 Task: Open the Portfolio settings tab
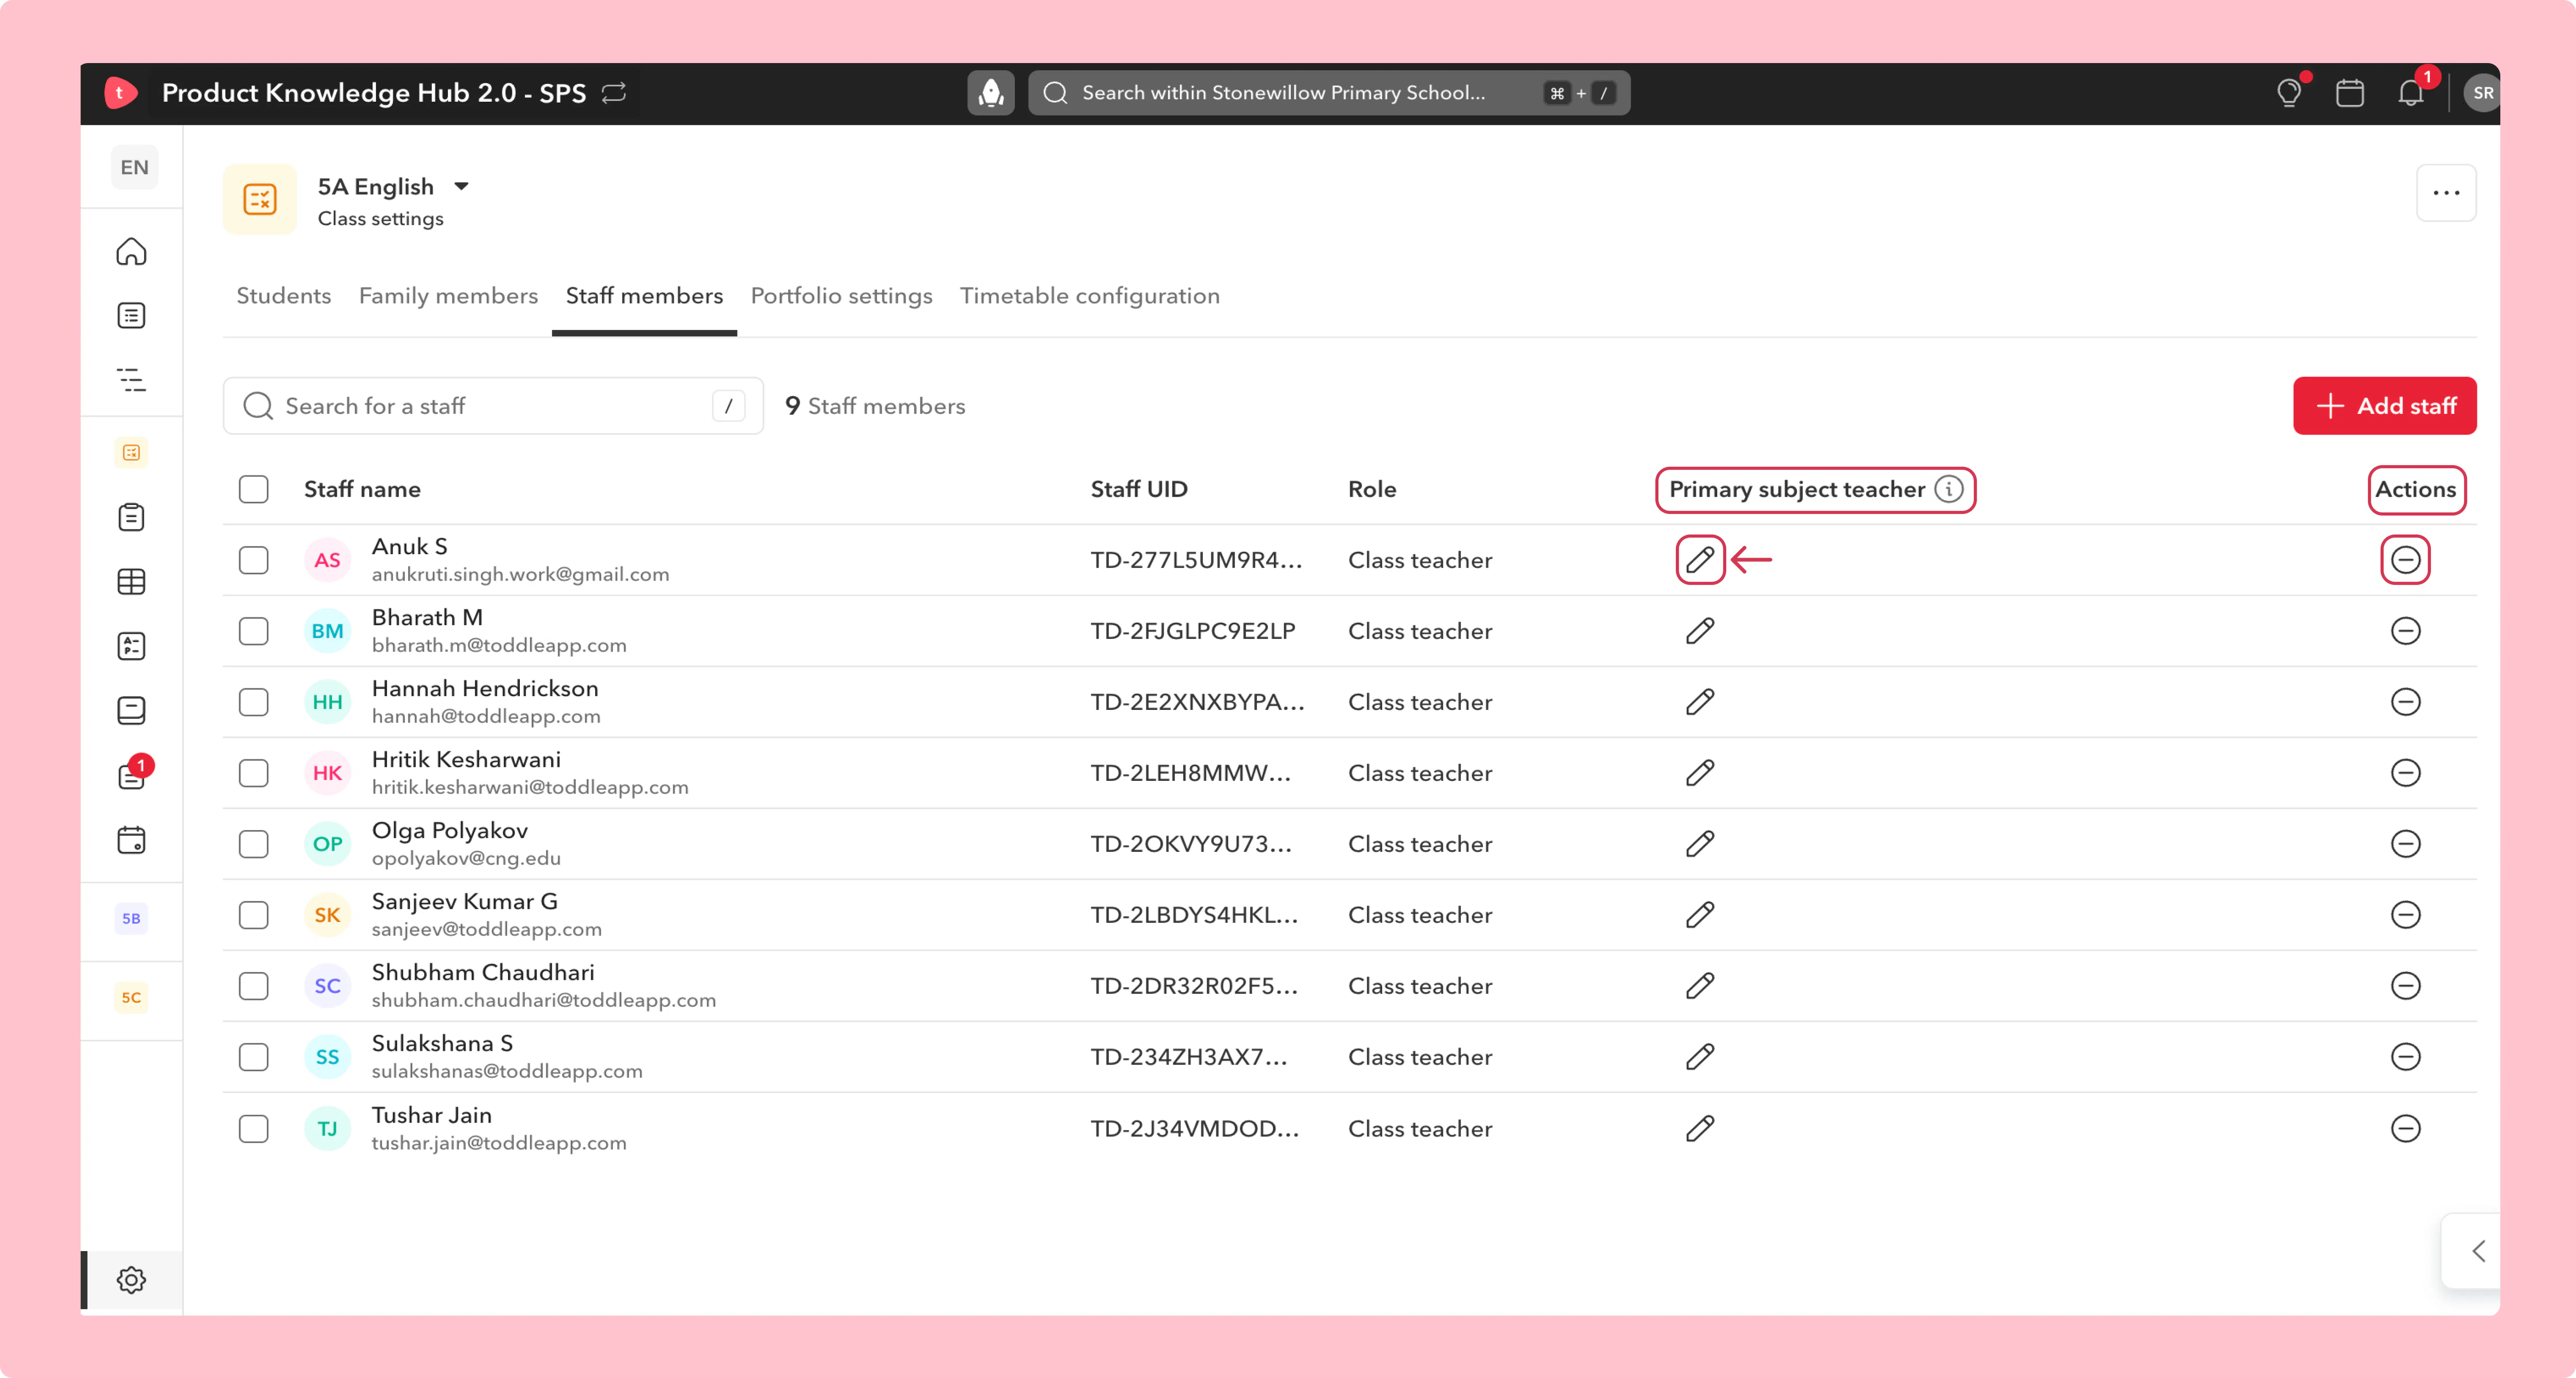(x=841, y=296)
